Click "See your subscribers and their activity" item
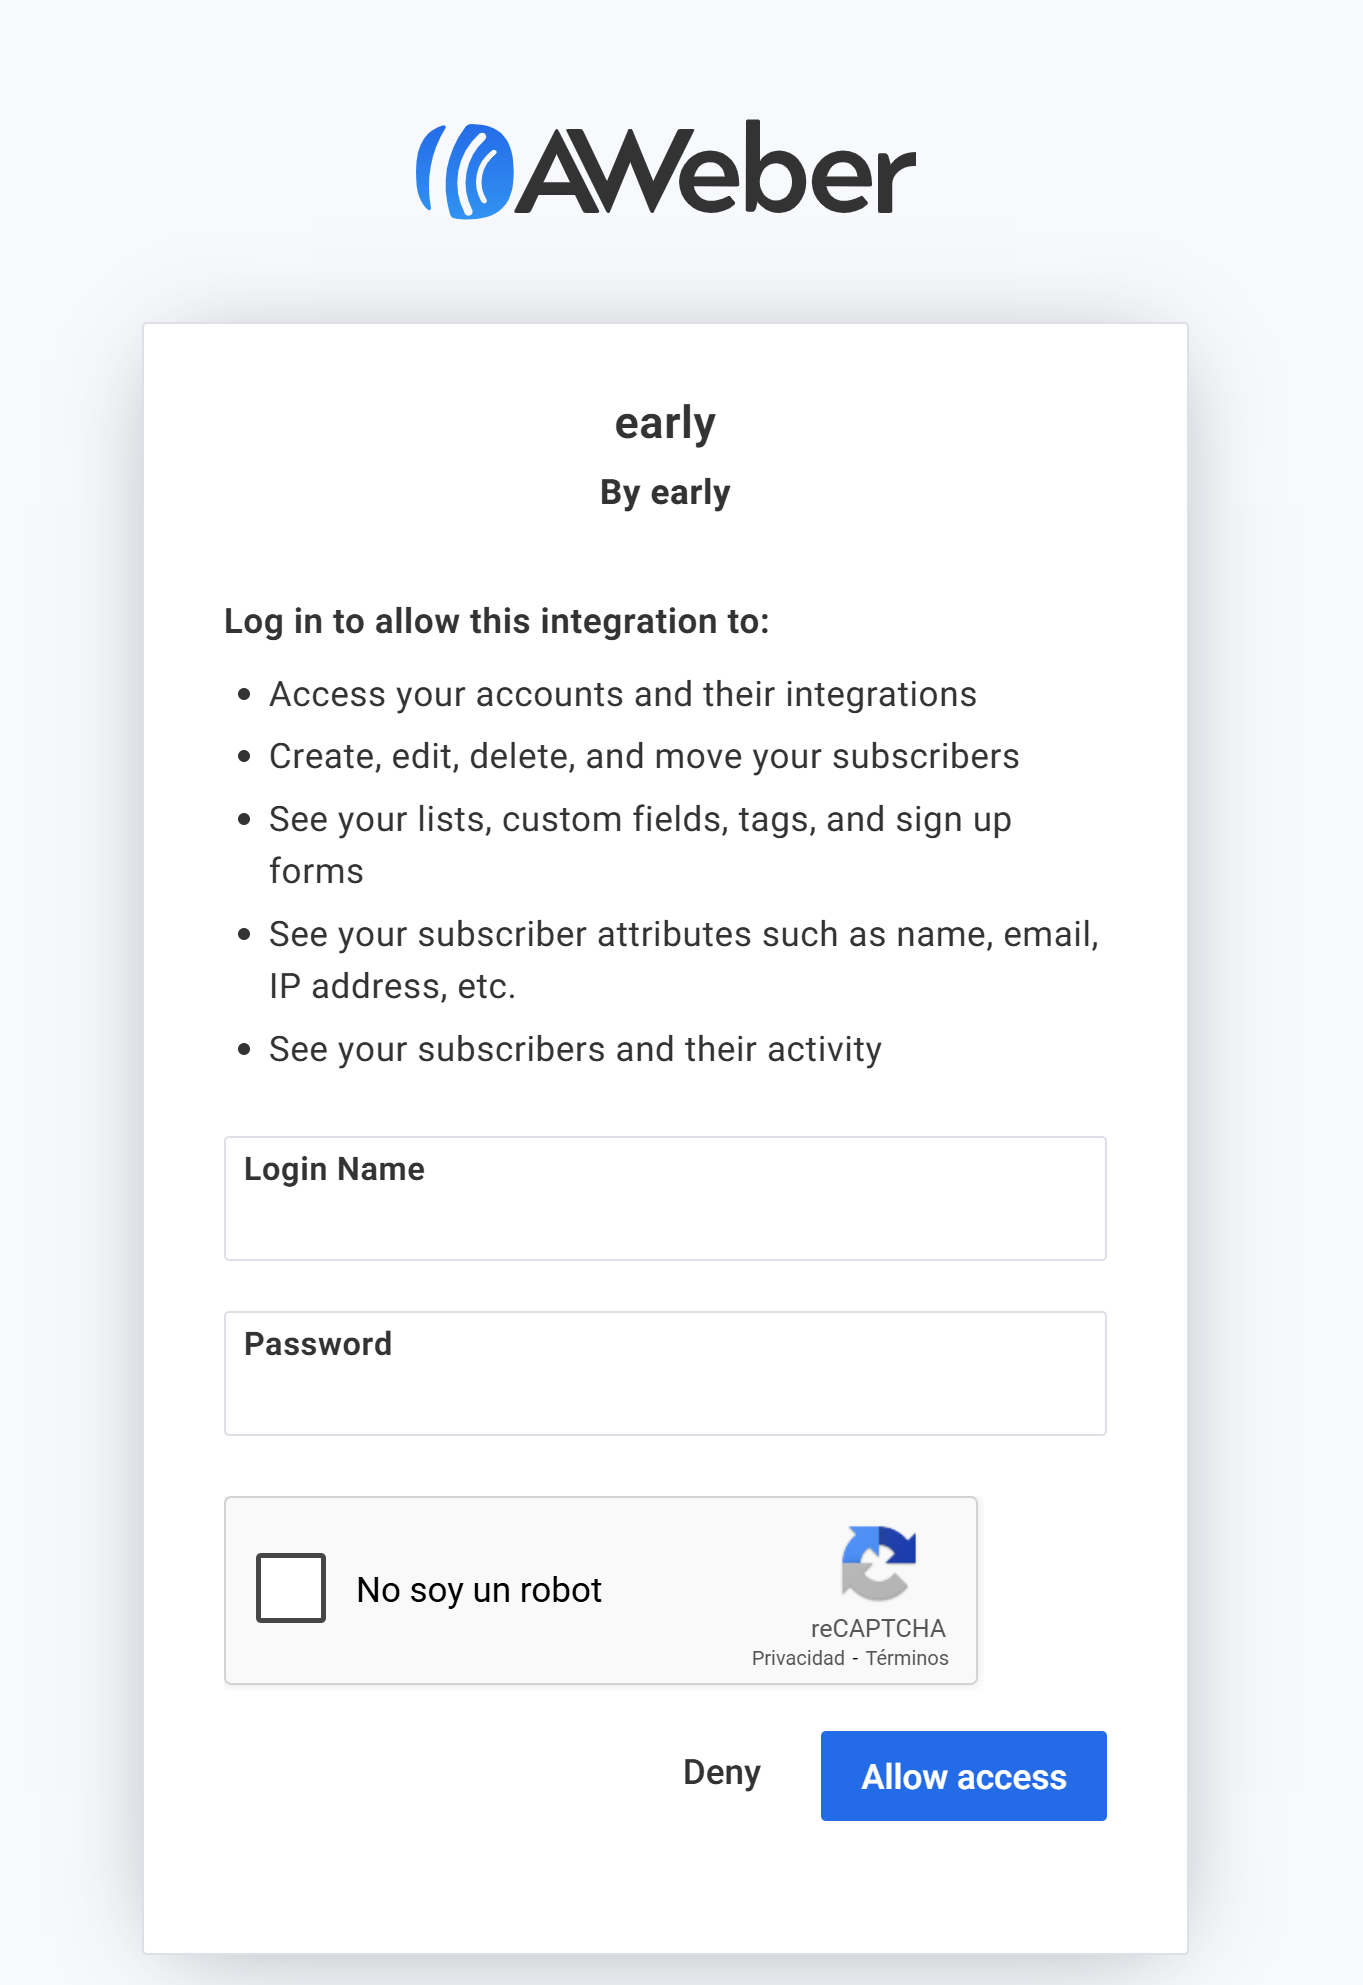This screenshot has height=1985, width=1363. (575, 1049)
